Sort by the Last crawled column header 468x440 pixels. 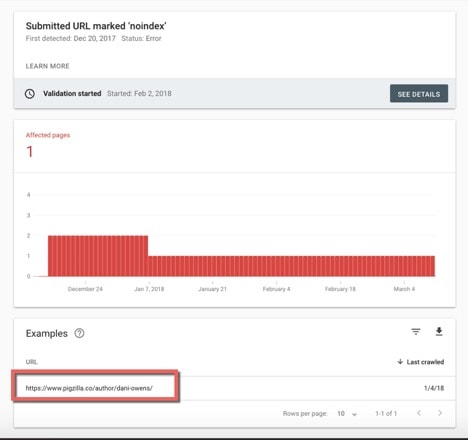click(x=421, y=362)
